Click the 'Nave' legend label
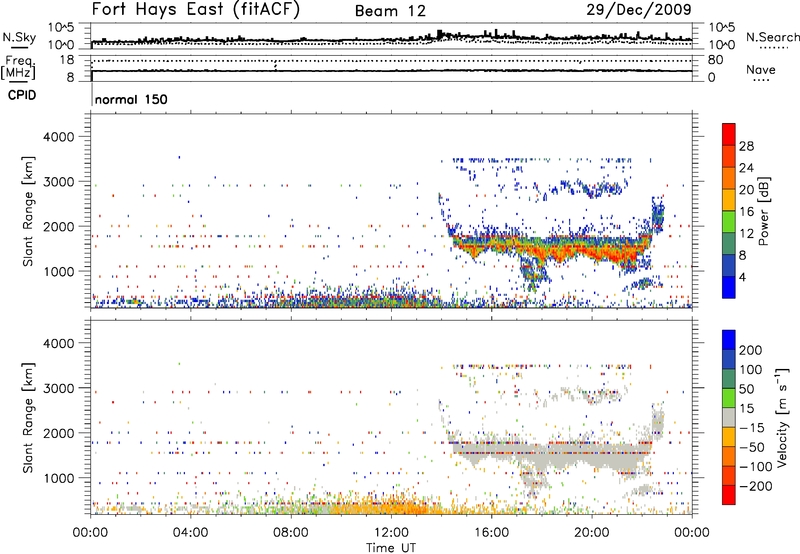The image size is (800, 554). tap(760, 69)
